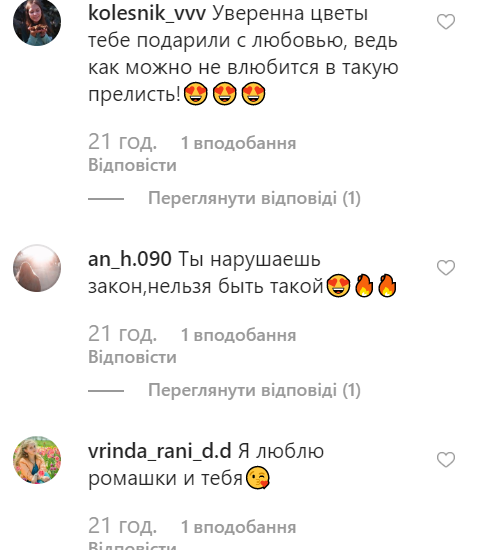Open kolesnik_vvv profile picture
The width and height of the screenshot is (482, 553).
[37, 22]
